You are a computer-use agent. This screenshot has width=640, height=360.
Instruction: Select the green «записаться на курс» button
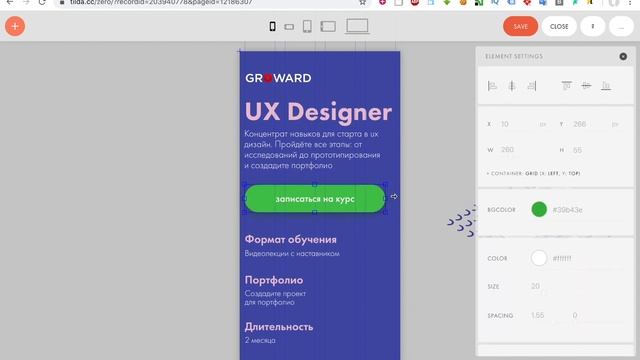point(315,199)
